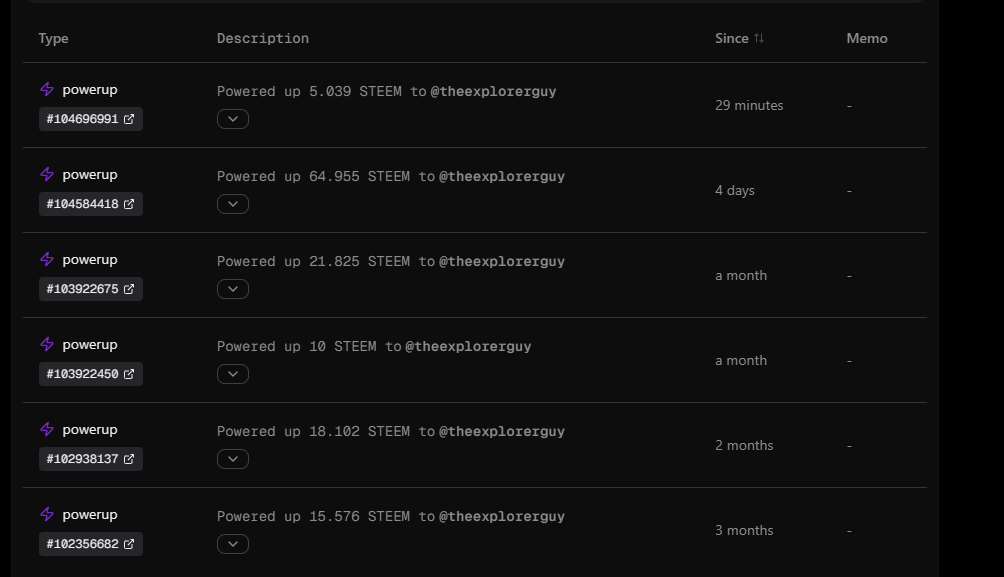Open external link icon for #102938137

pos(129,459)
